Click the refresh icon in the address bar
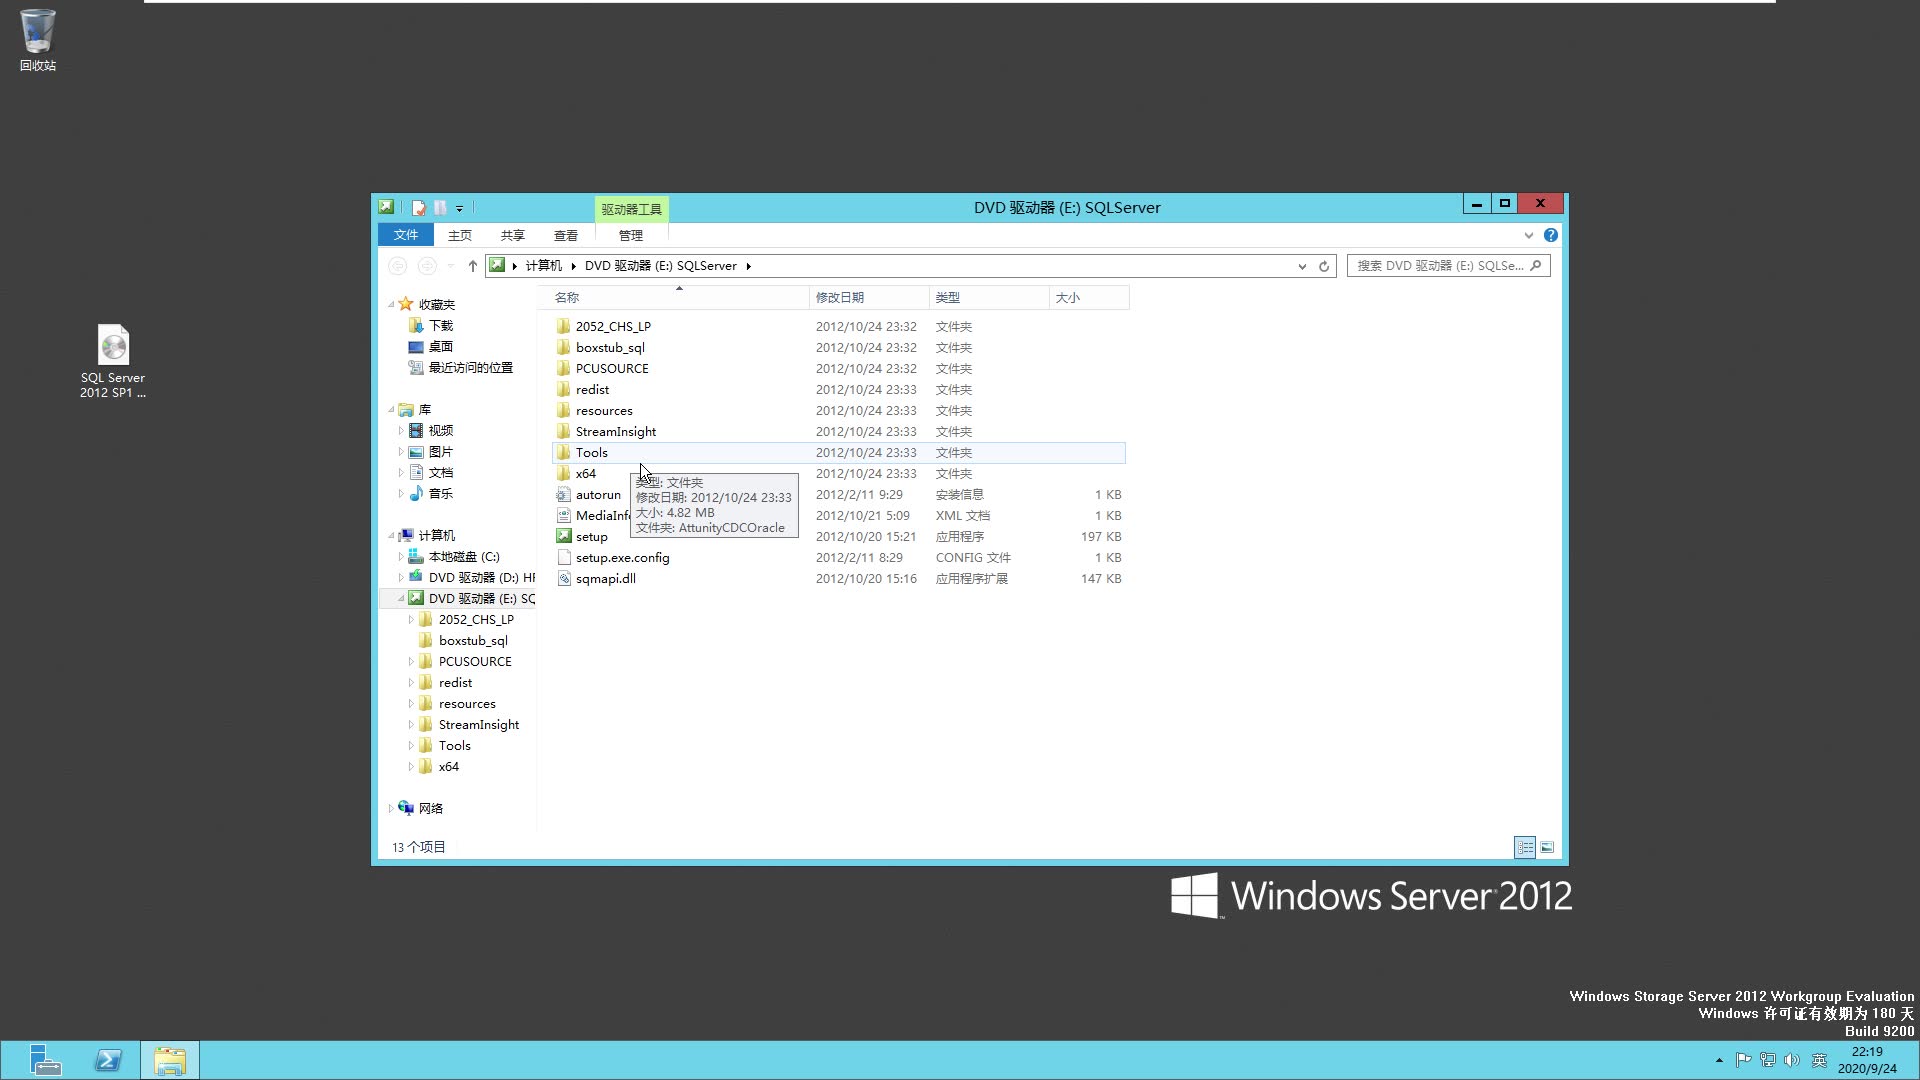Screen dimensions: 1920x1080 click(1324, 266)
